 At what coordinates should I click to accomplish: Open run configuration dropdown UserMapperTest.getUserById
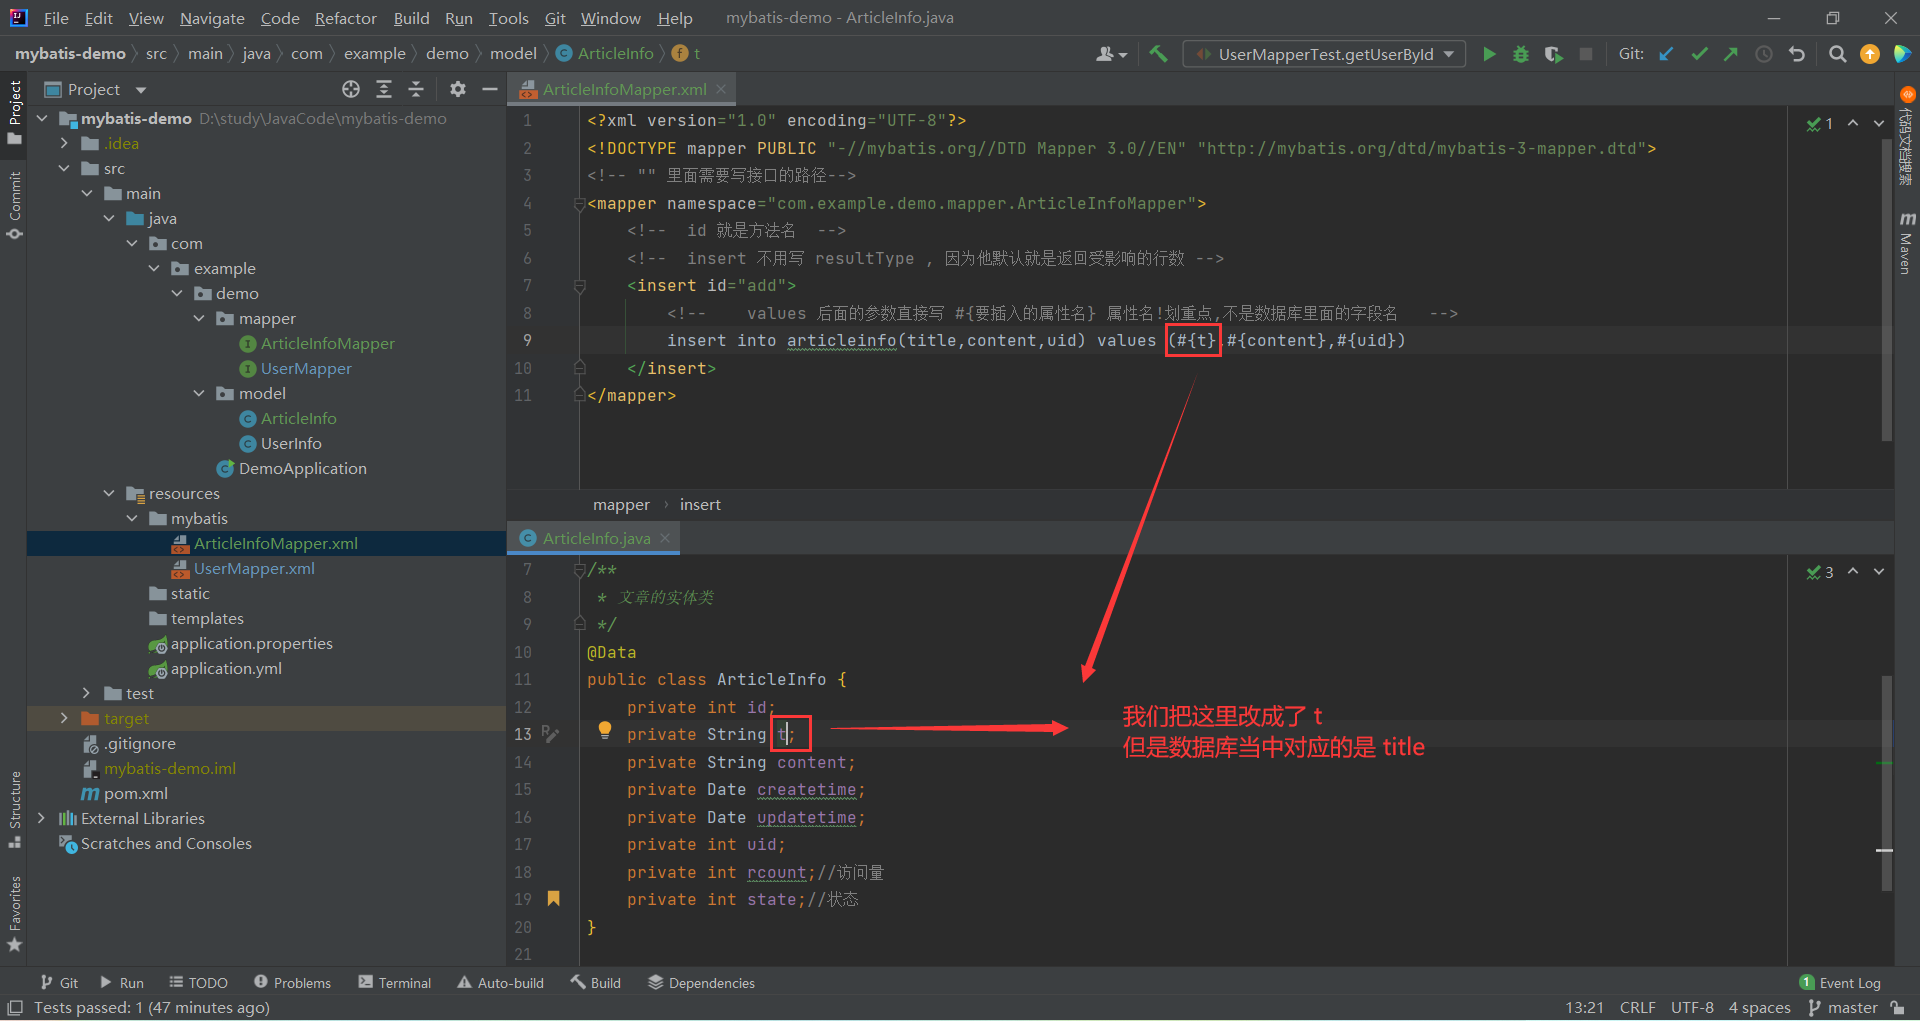(x=1325, y=54)
